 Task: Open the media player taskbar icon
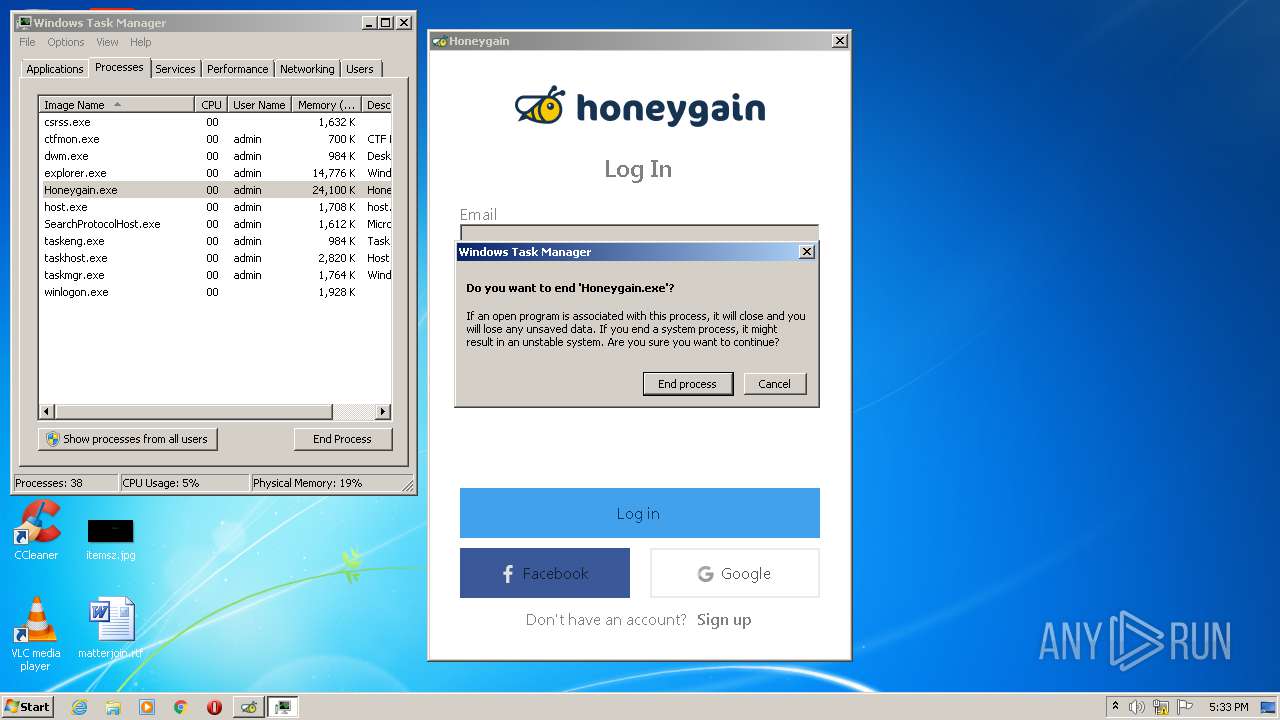click(147, 707)
